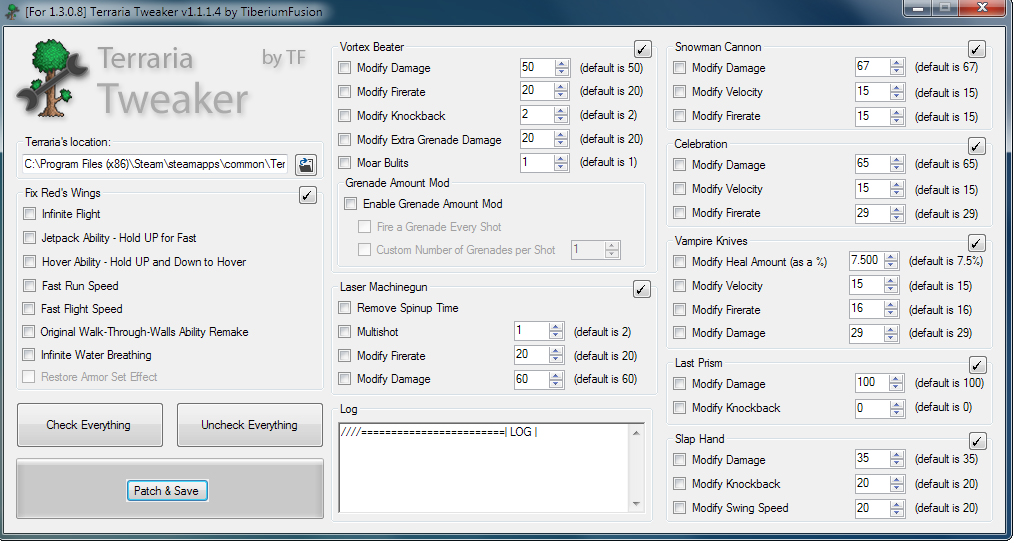Close the Terraria Tweaker window
Image resolution: width=1014 pixels, height=543 pixels.
pos(983,8)
